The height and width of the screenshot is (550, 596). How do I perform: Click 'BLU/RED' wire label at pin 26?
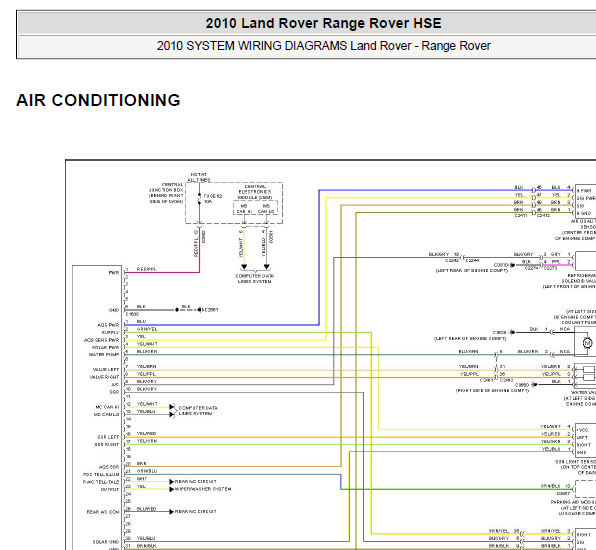146,509
